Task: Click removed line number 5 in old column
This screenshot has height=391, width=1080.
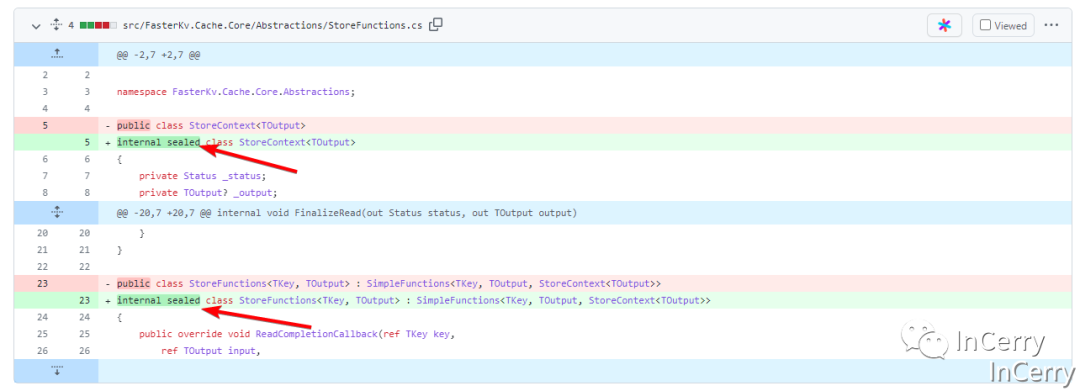Action: [x=45, y=126]
